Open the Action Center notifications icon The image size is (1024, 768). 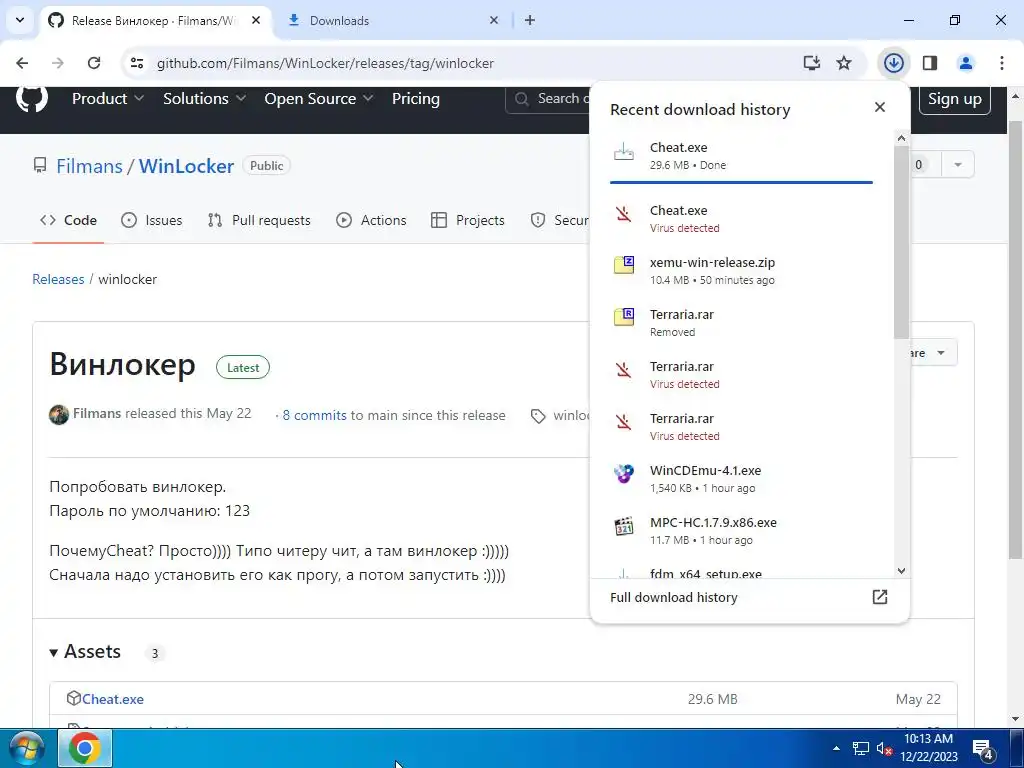click(x=984, y=750)
